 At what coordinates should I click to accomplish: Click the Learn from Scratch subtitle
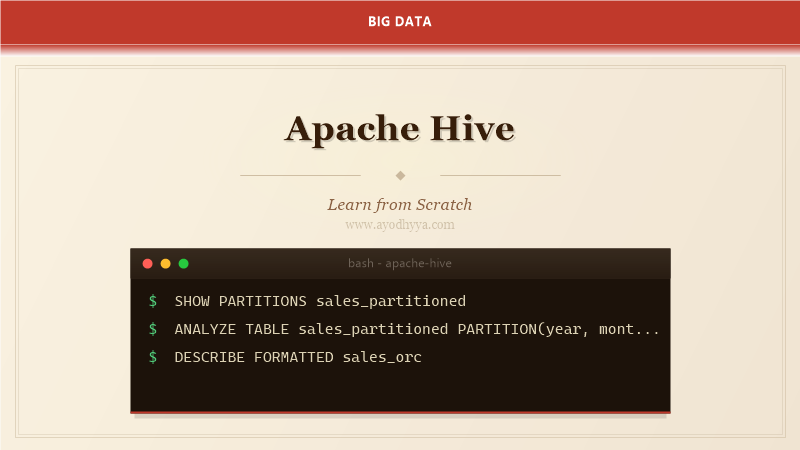point(400,205)
